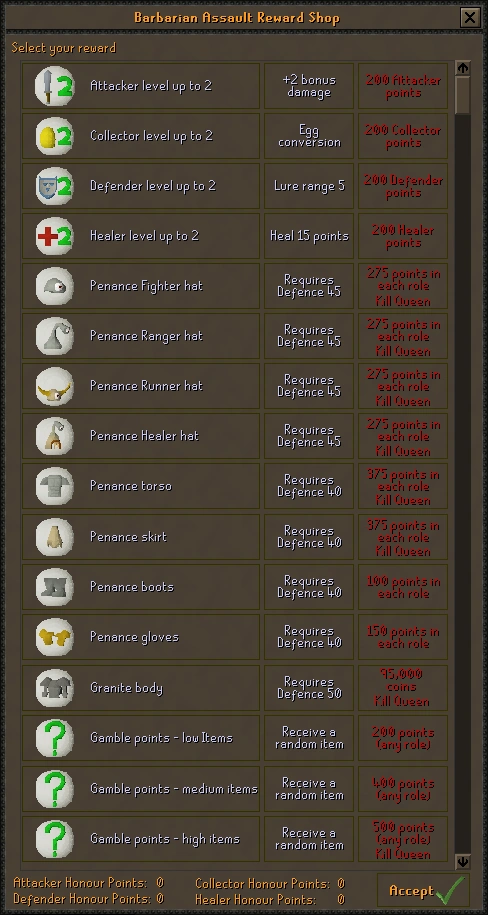Click the Attacker level sword icon
This screenshot has height=915, width=488.
(x=55, y=86)
